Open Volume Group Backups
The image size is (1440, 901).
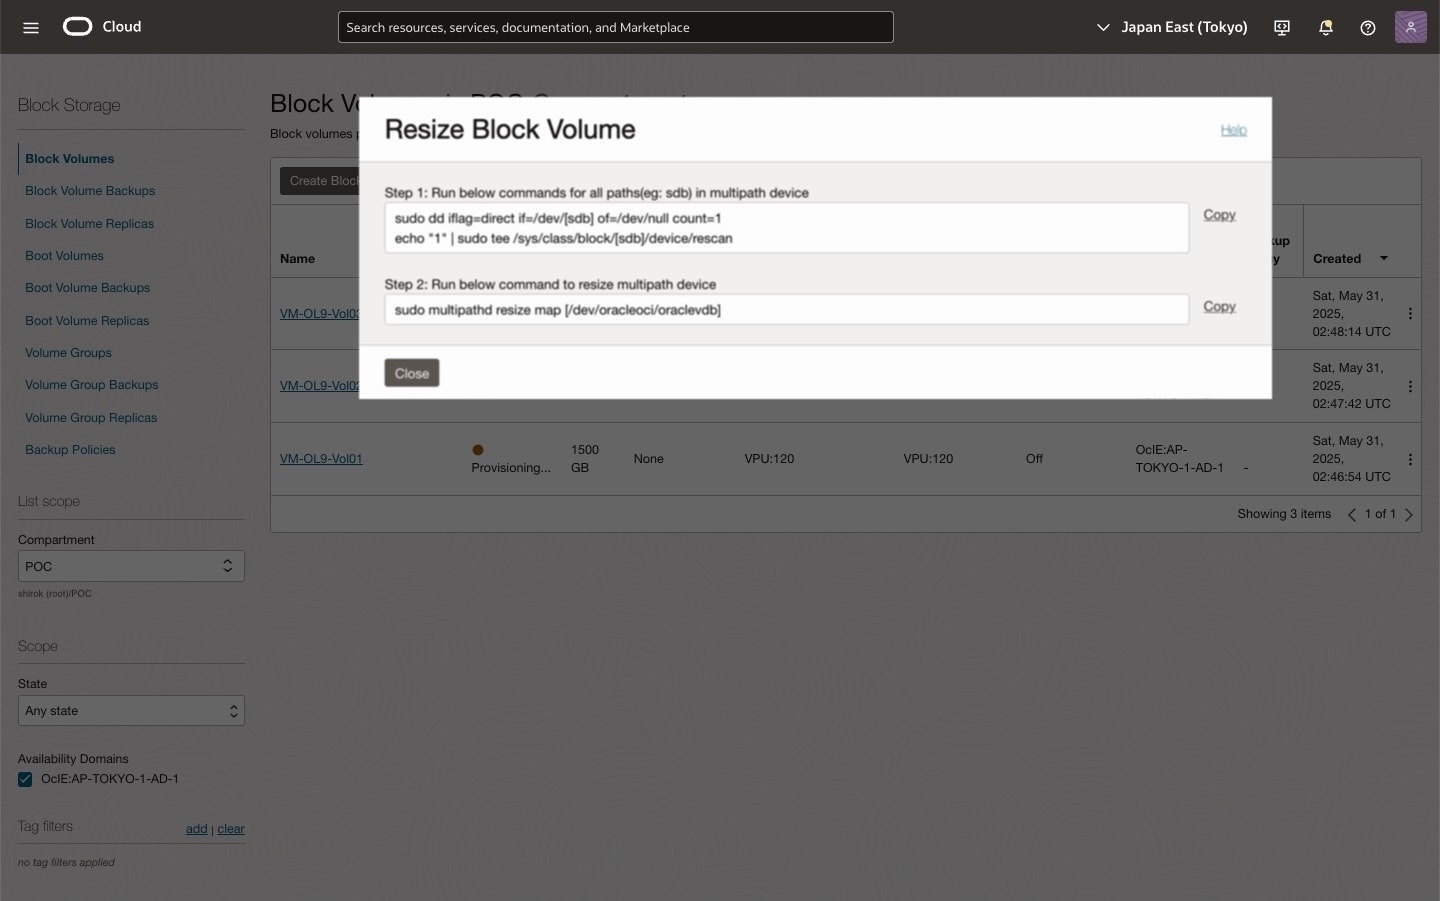(91, 385)
